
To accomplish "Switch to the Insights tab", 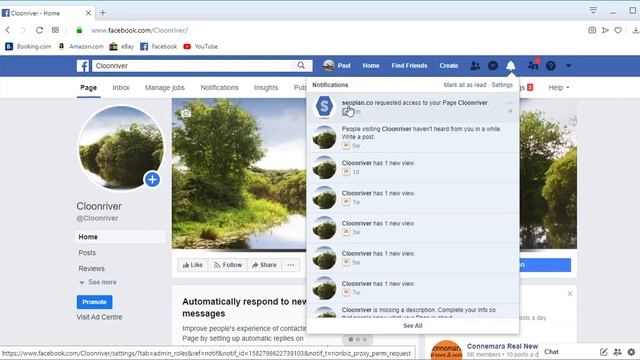I will (266, 87).
